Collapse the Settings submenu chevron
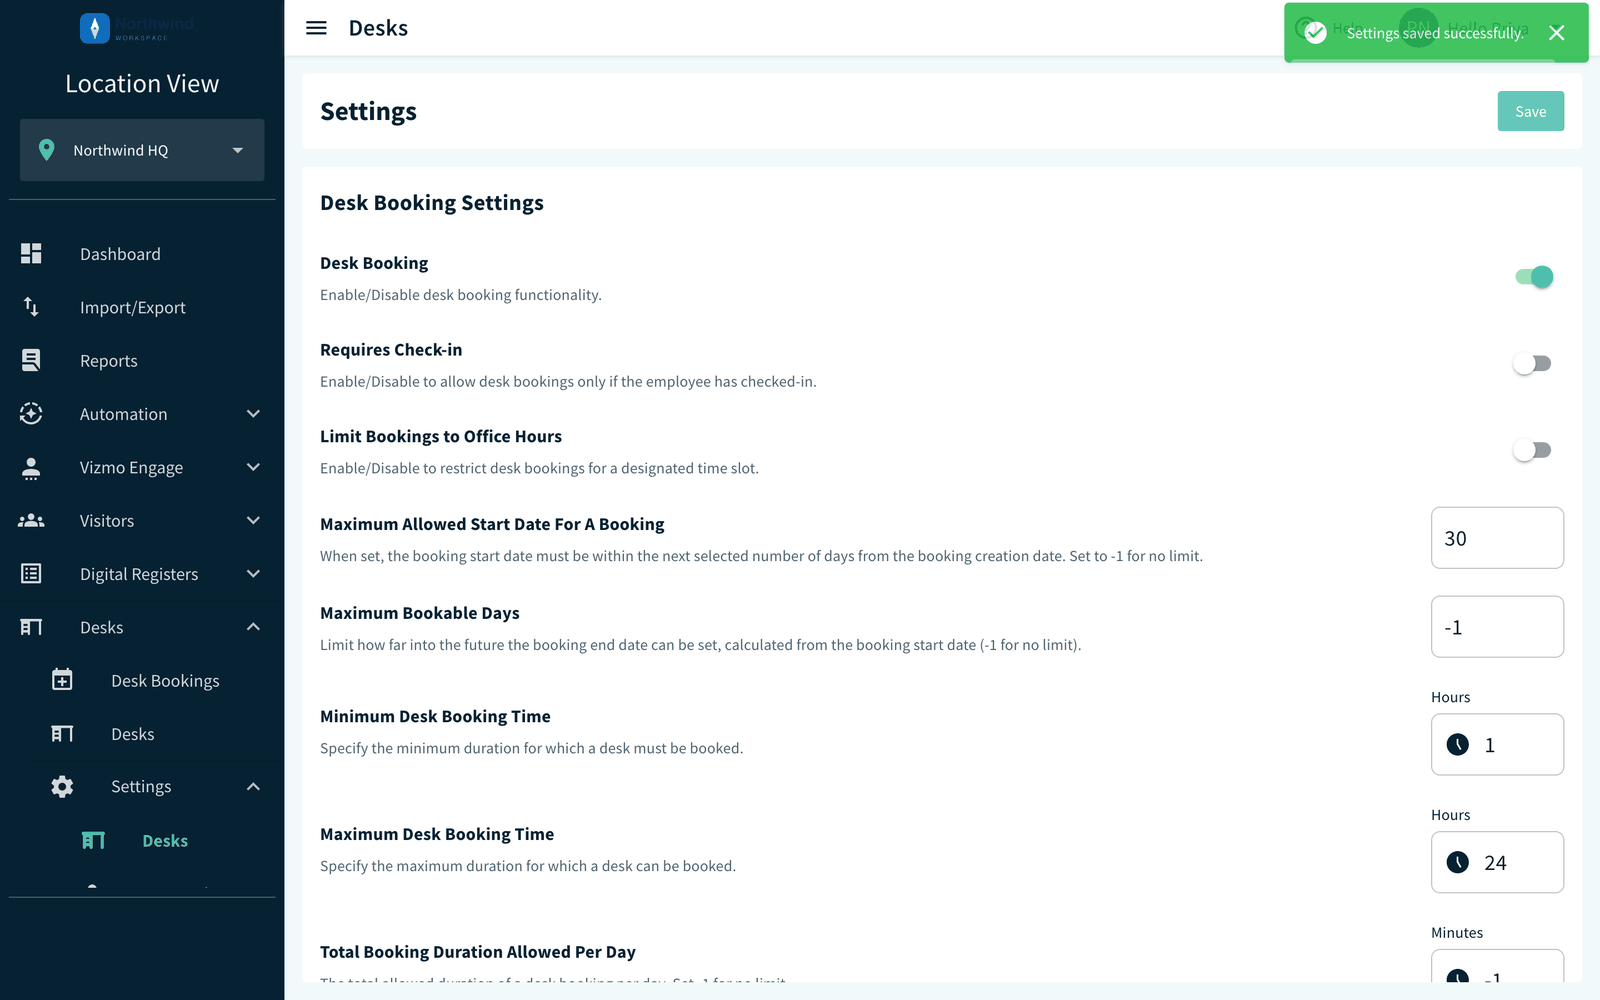The image size is (1600, 1000). (x=253, y=787)
